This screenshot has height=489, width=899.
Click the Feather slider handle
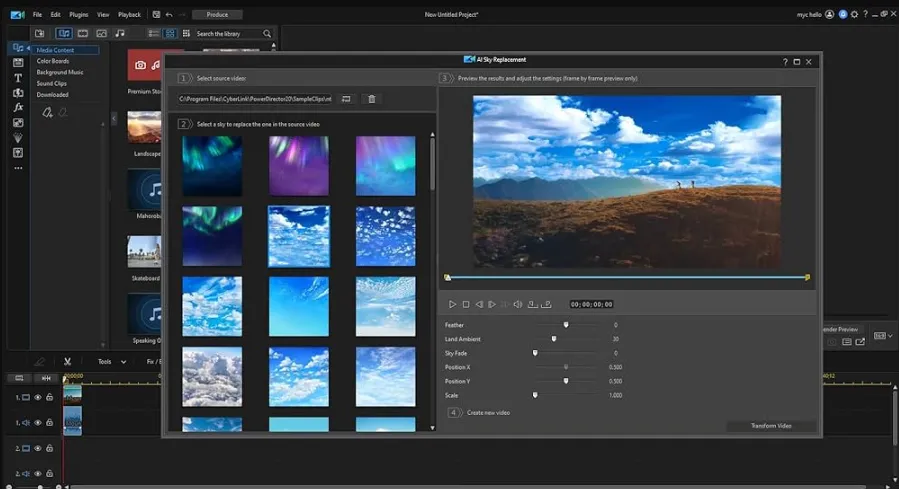pyautogui.click(x=566, y=325)
